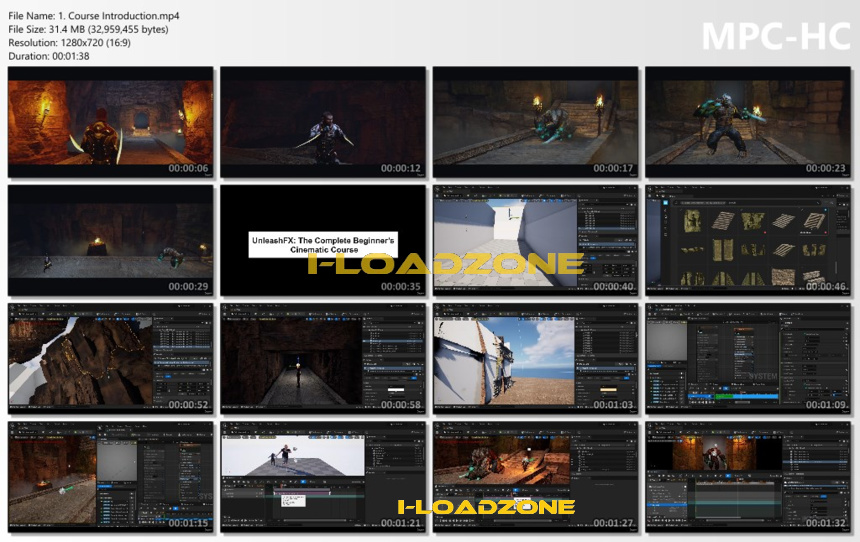
Task: Open the UnleashFX title card frame 00:00:35
Action: pos(323,240)
